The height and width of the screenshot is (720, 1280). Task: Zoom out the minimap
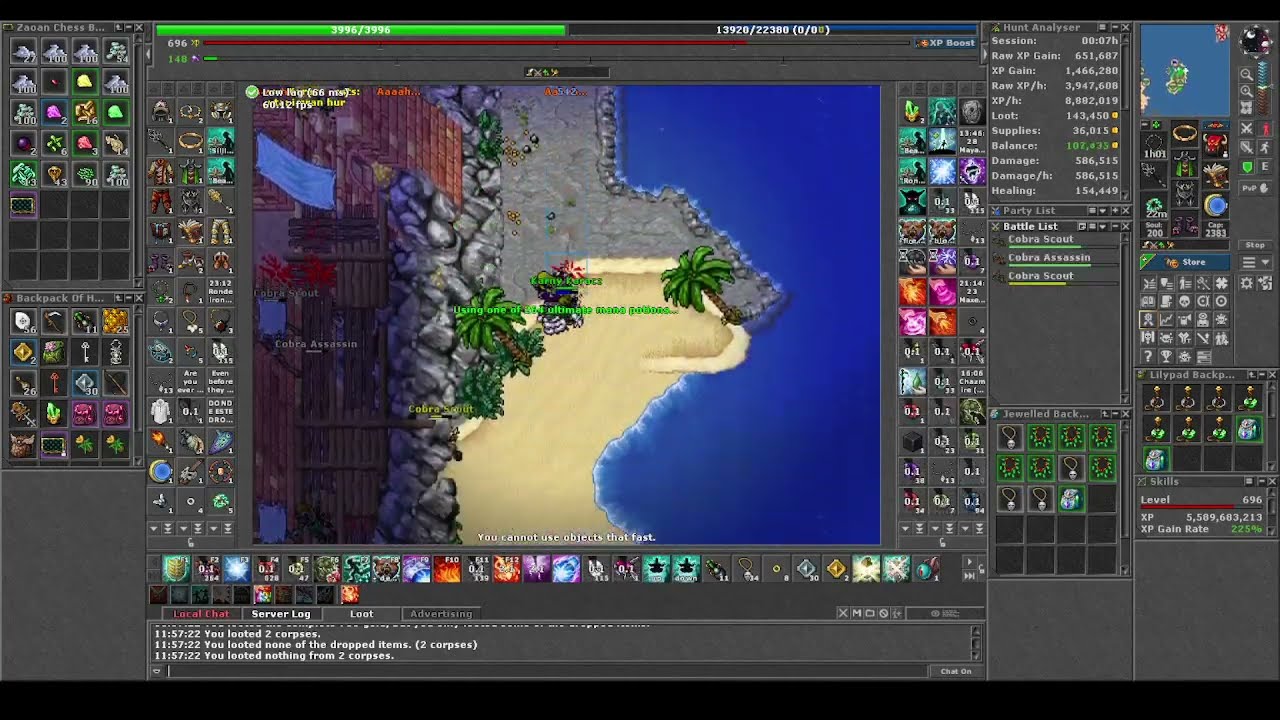(1246, 74)
